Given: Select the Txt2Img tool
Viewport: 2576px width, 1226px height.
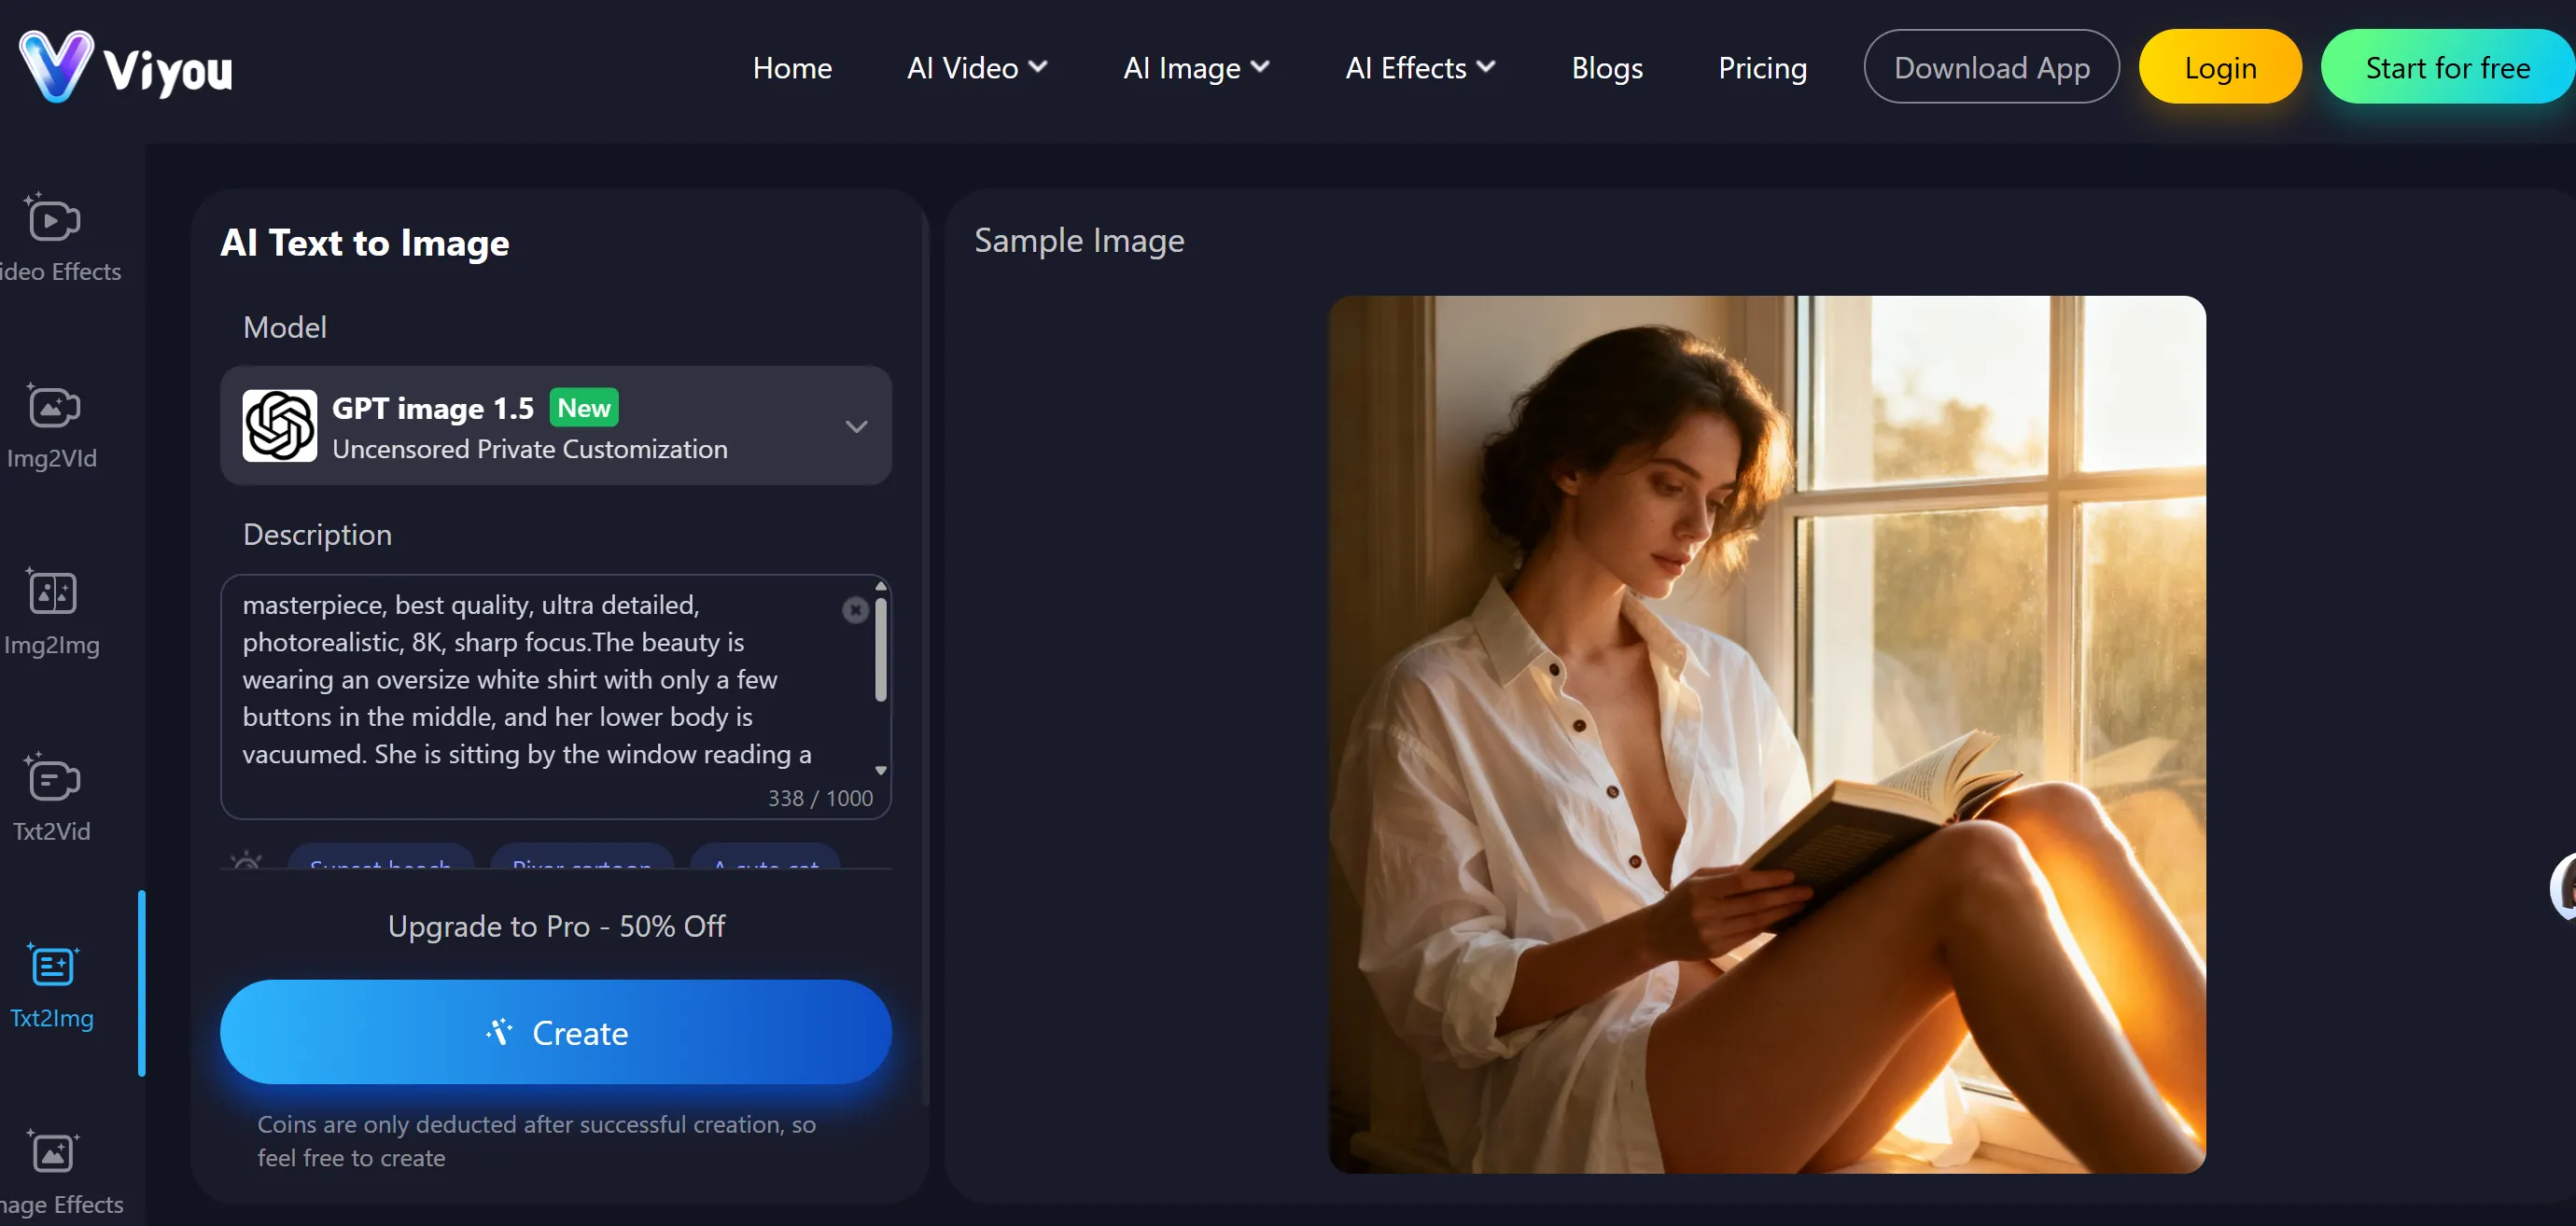Looking at the screenshot, I should pos(52,984).
